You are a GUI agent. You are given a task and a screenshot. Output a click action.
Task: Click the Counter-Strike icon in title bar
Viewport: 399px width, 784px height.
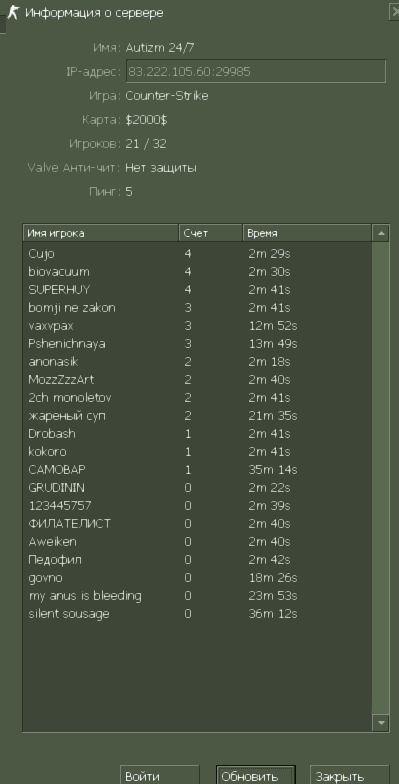[13, 12]
